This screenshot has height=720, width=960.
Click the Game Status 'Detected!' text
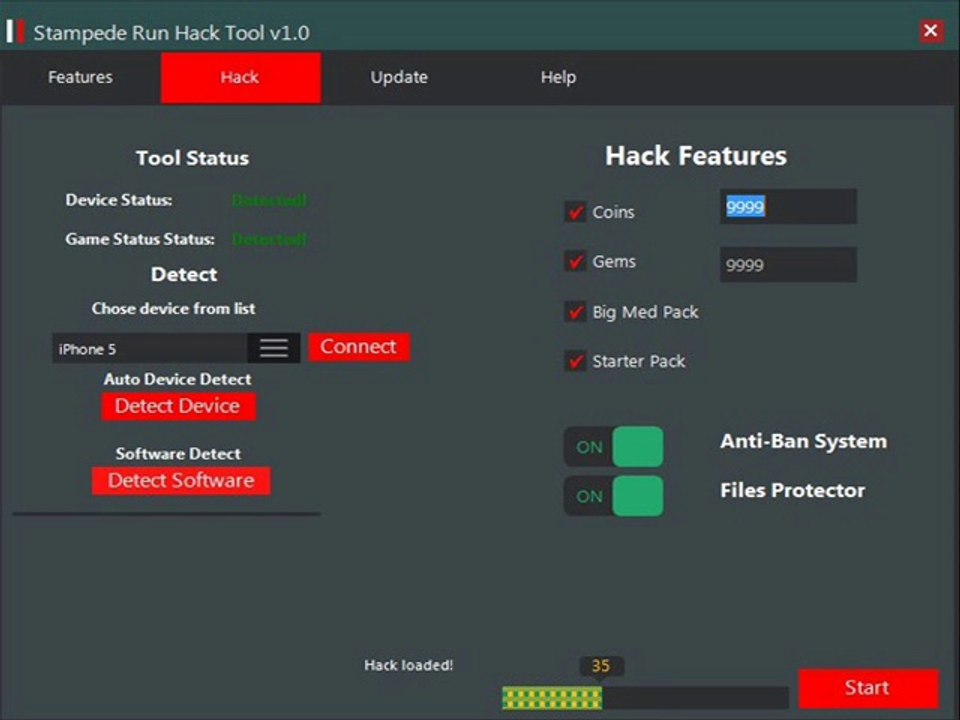pos(269,239)
